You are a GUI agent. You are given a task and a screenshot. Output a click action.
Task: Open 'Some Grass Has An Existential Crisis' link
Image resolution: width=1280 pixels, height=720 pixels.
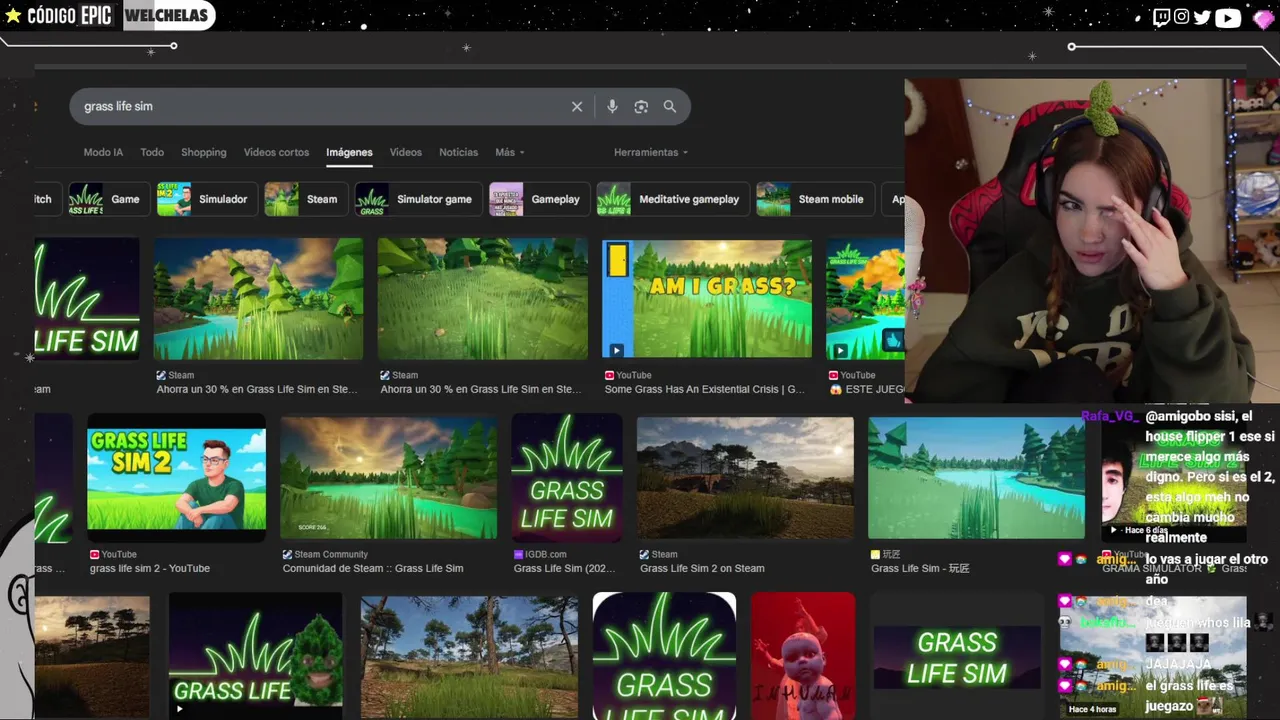coord(705,389)
